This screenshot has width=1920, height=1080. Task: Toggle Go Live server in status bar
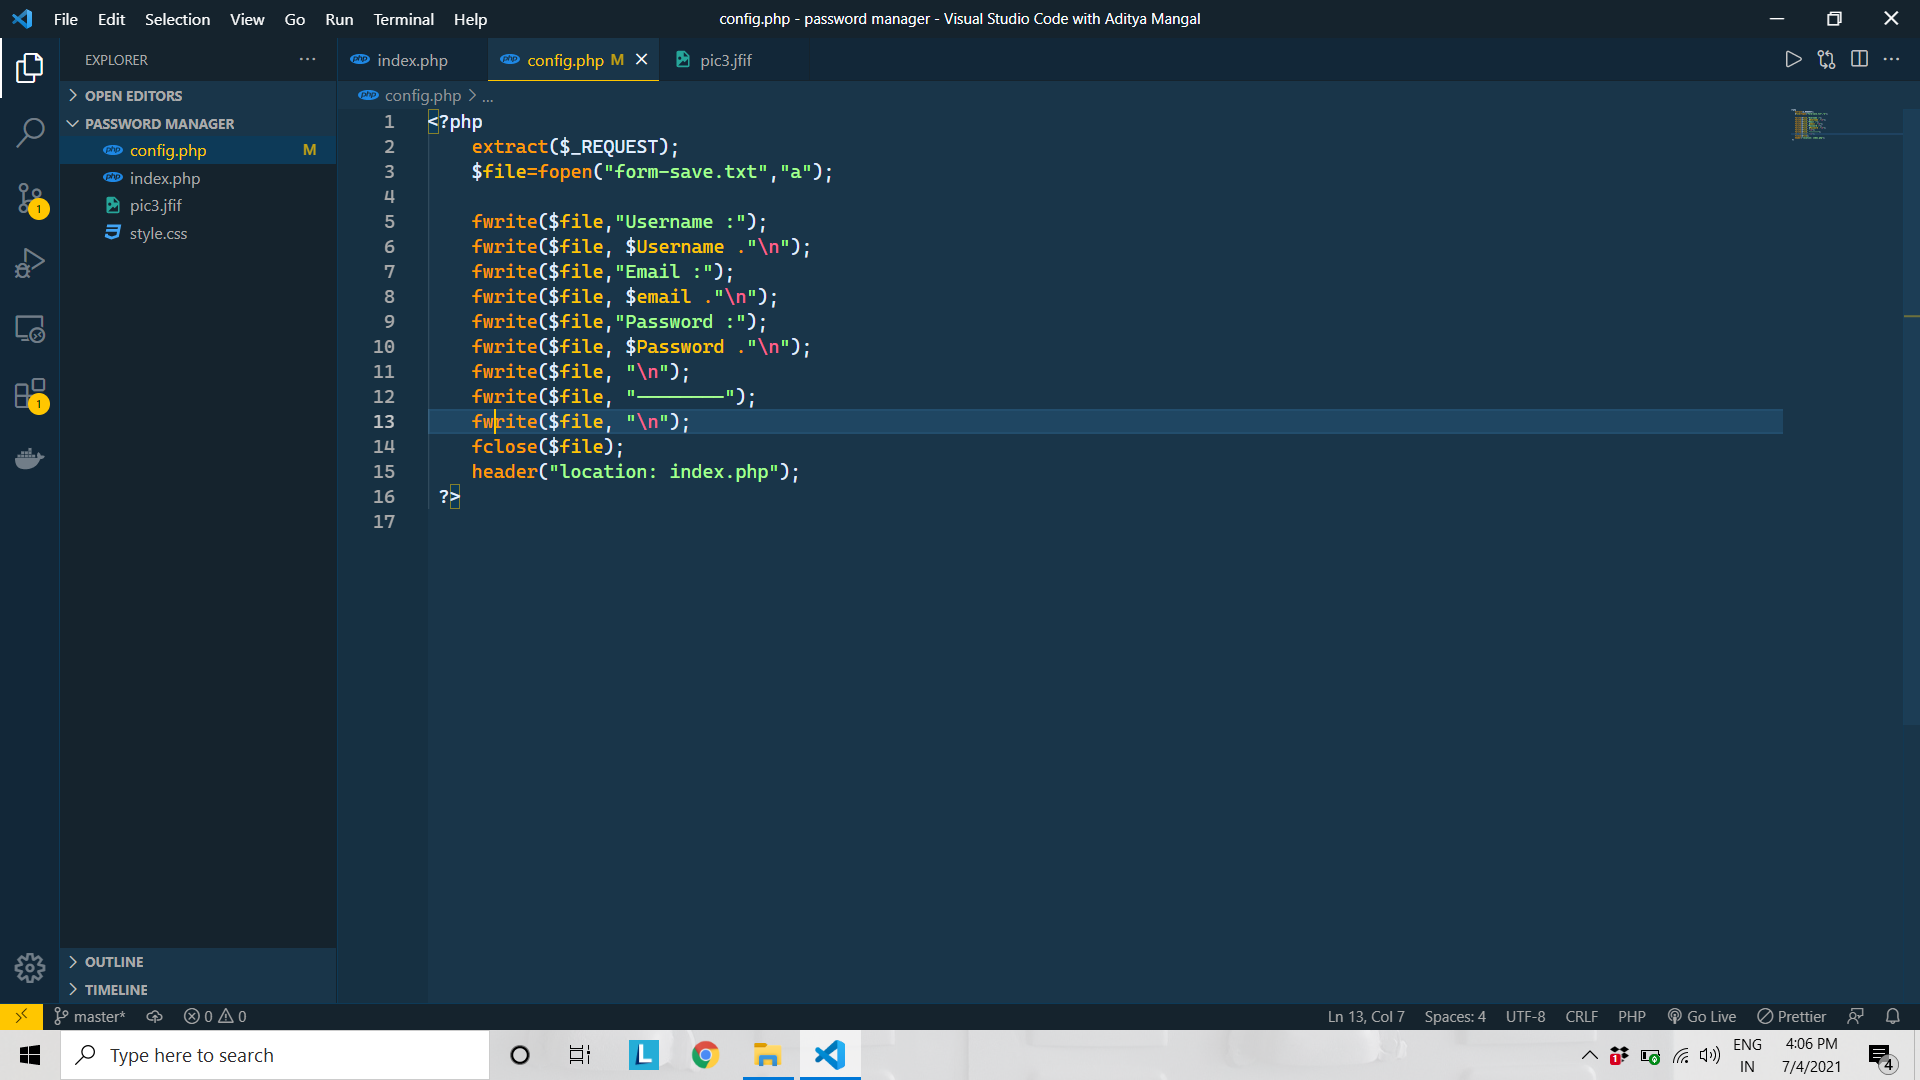click(1702, 1016)
